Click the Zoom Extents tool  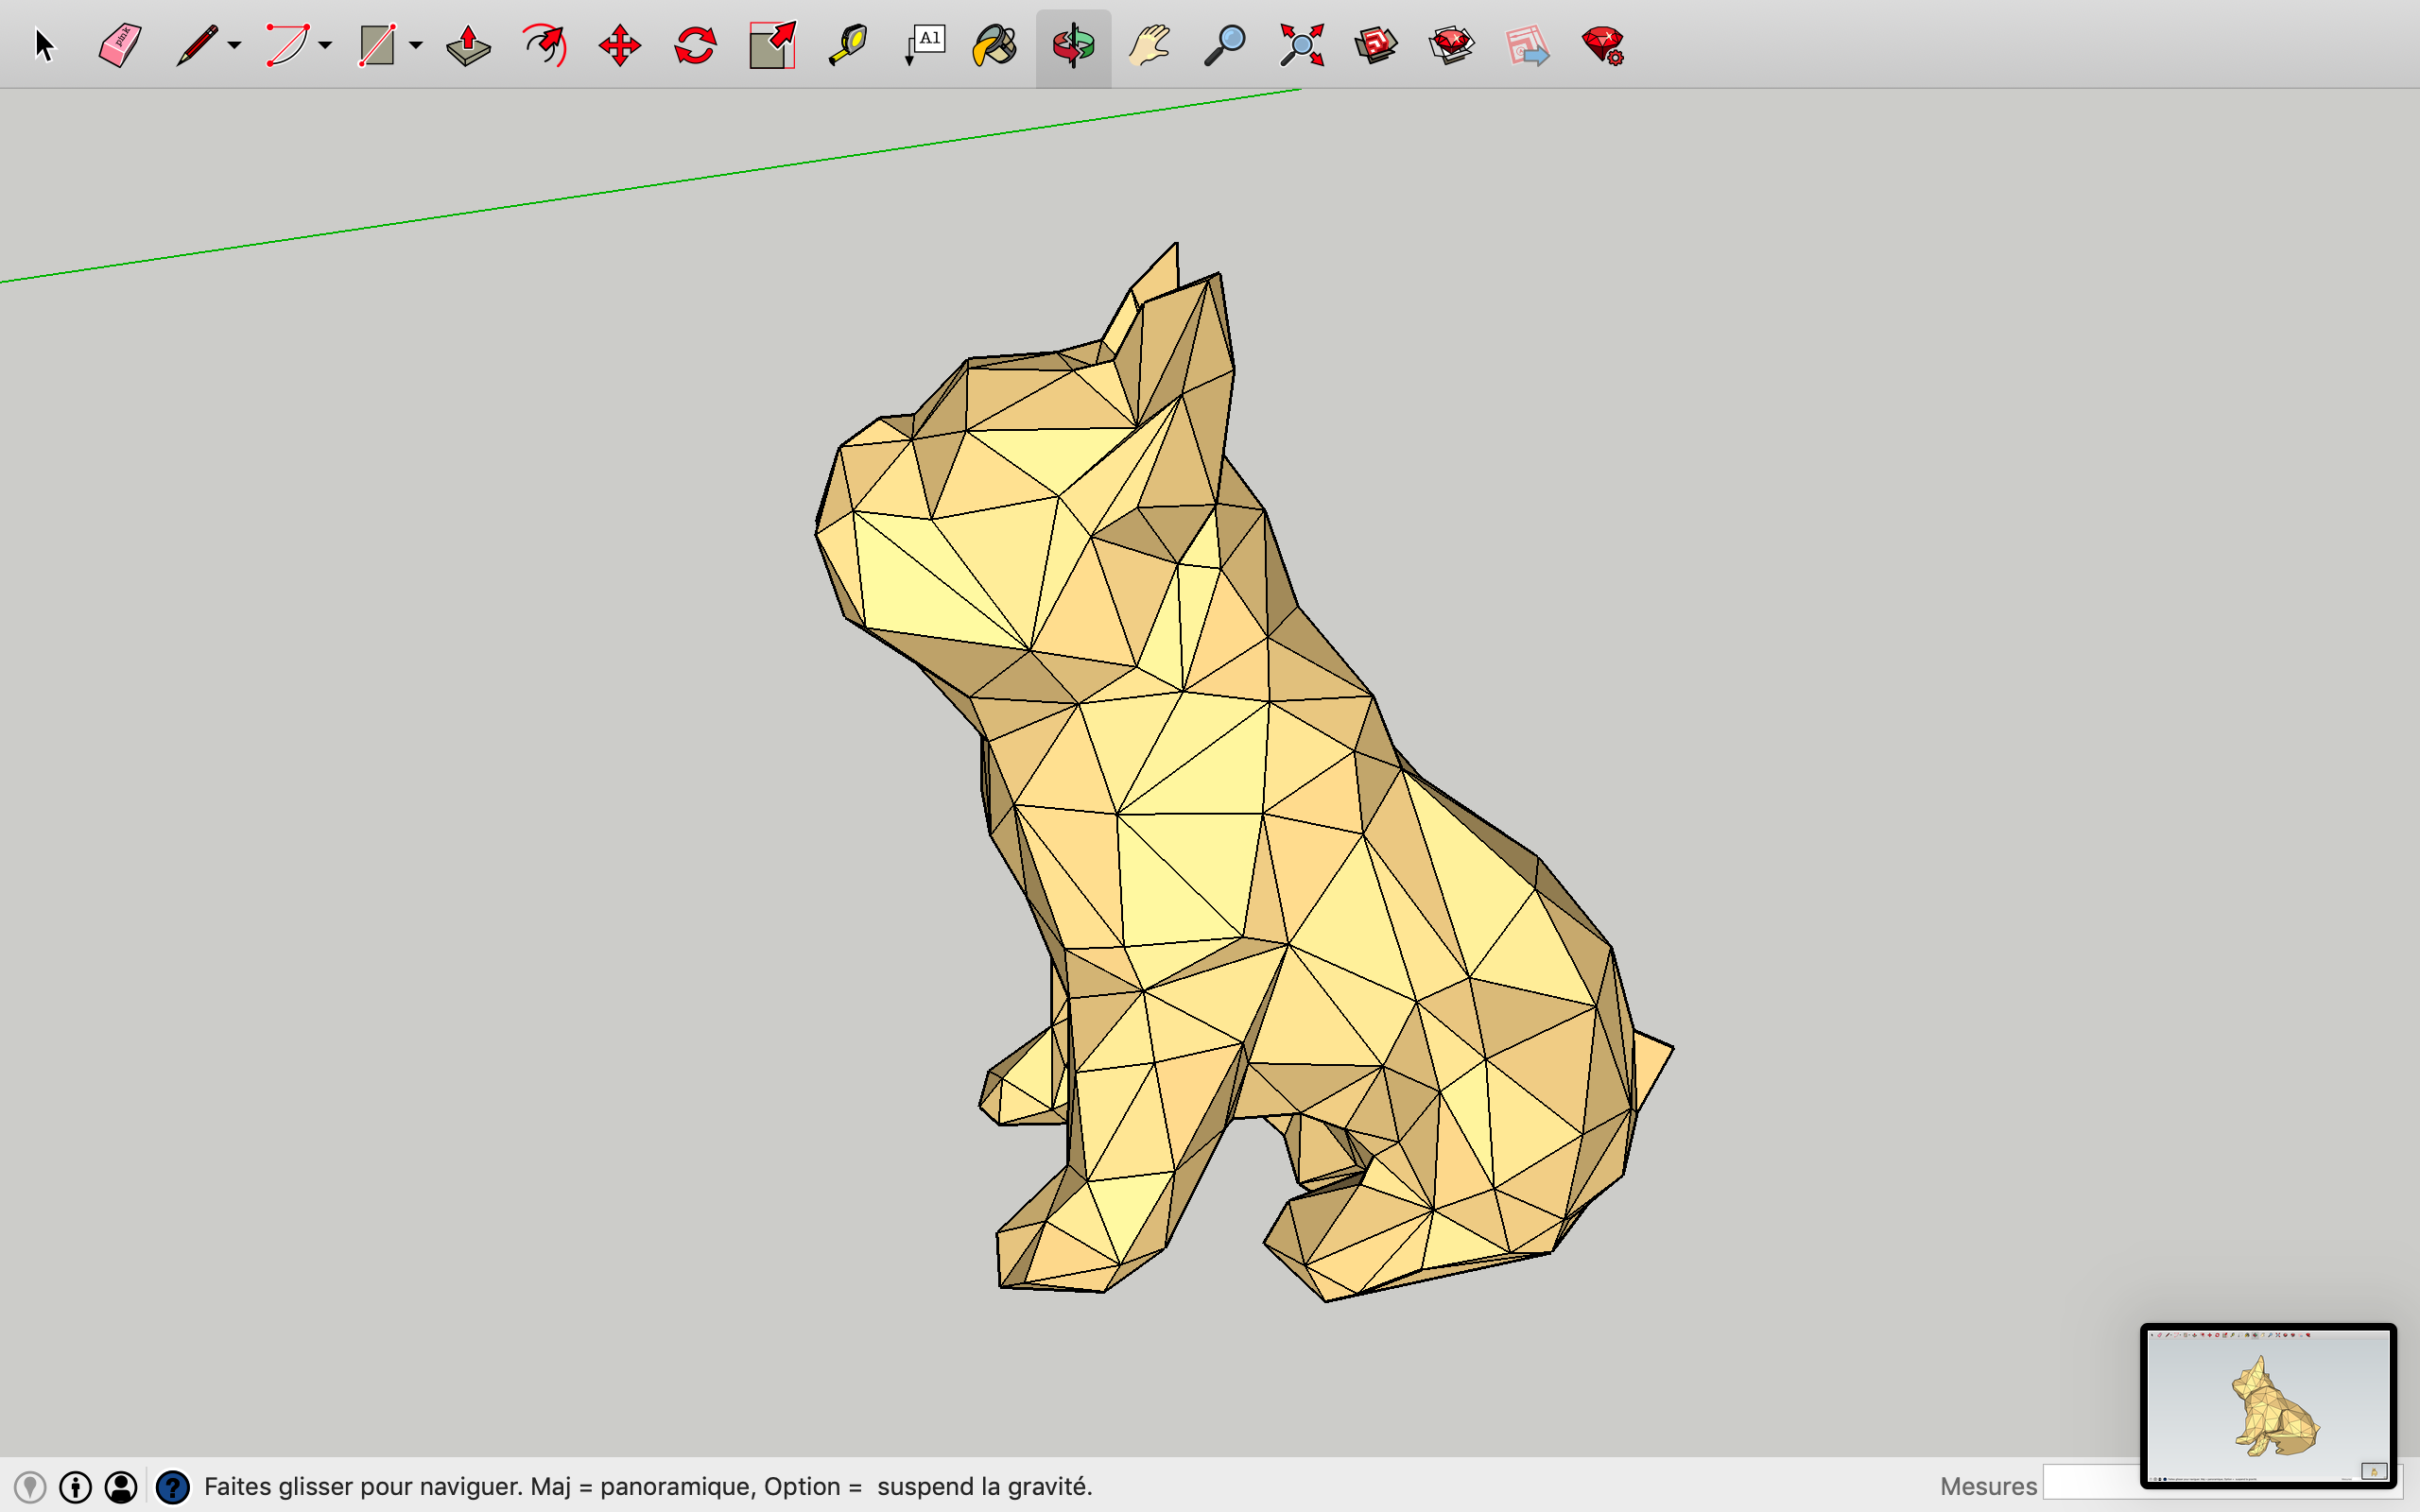(1301, 46)
